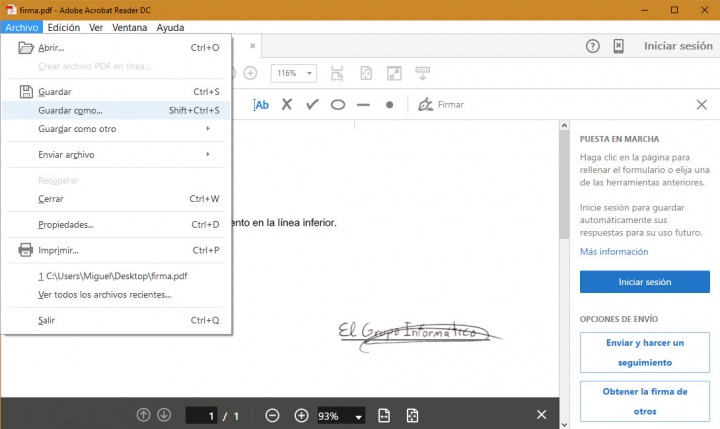Click Imprimir... in the Archivo menu

(116, 250)
